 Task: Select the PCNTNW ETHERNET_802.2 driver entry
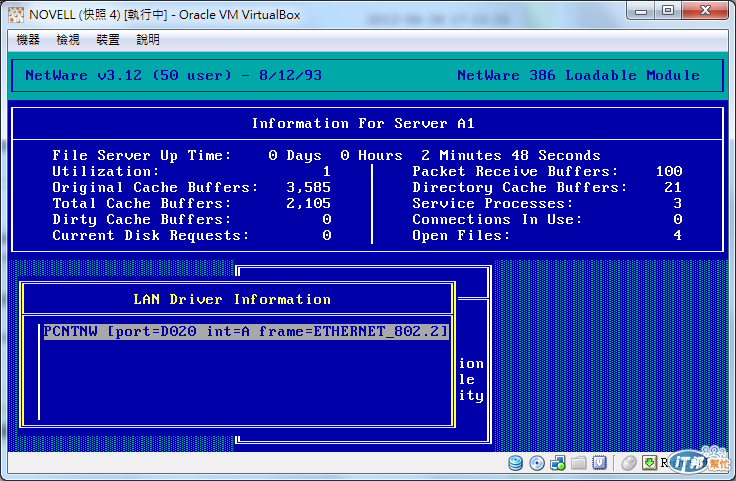click(x=246, y=332)
